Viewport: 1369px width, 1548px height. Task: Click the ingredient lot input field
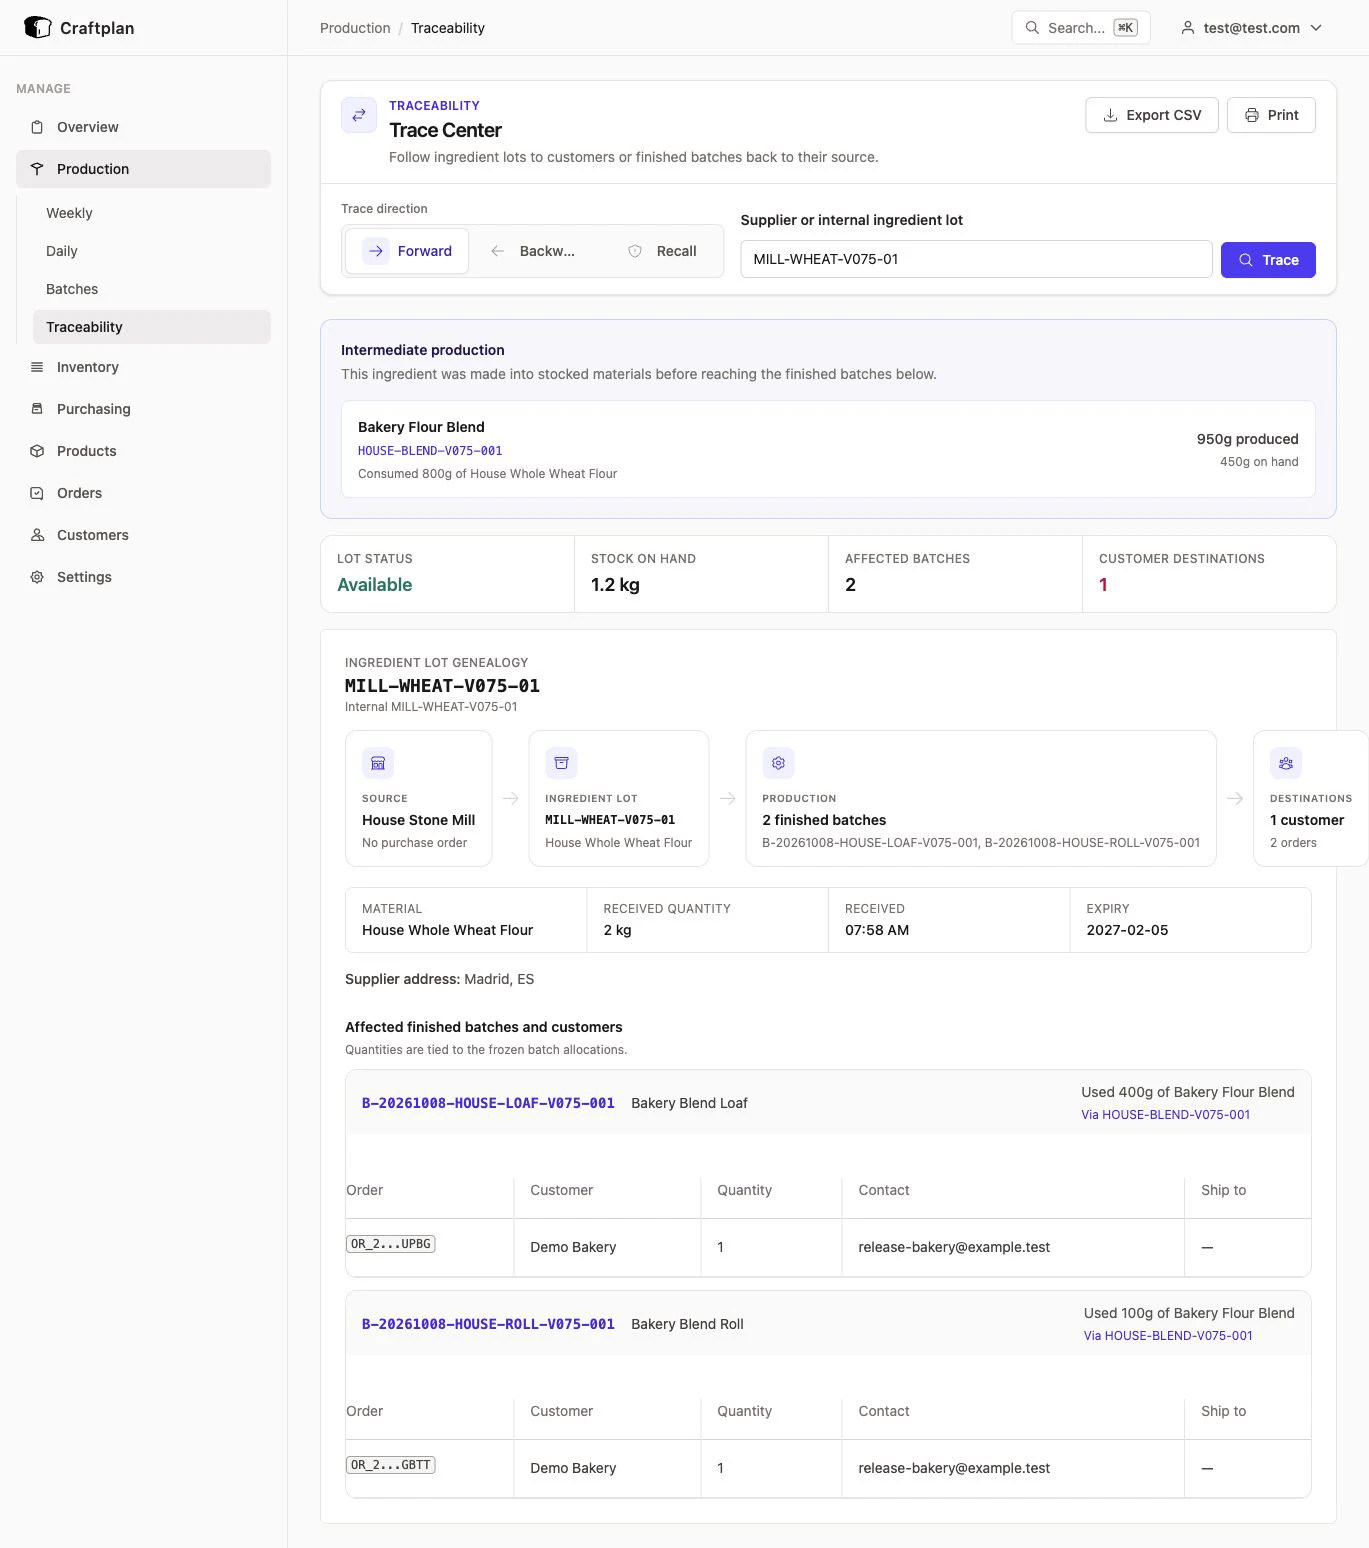[976, 259]
